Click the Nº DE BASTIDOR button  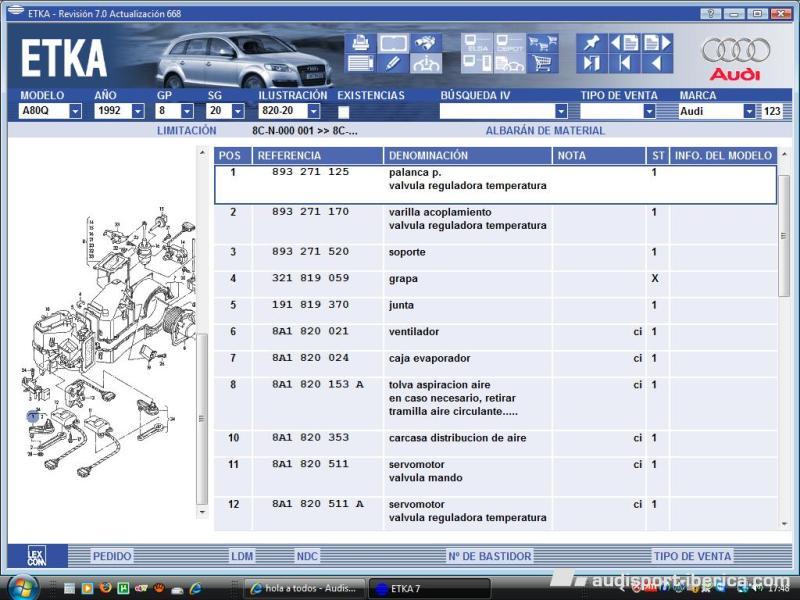[489, 556]
